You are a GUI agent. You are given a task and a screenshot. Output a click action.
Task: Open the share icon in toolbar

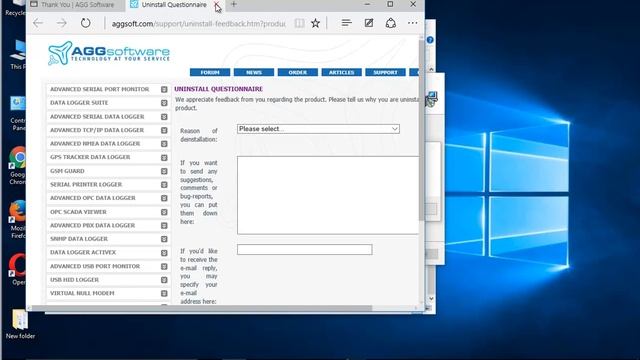[391, 23]
